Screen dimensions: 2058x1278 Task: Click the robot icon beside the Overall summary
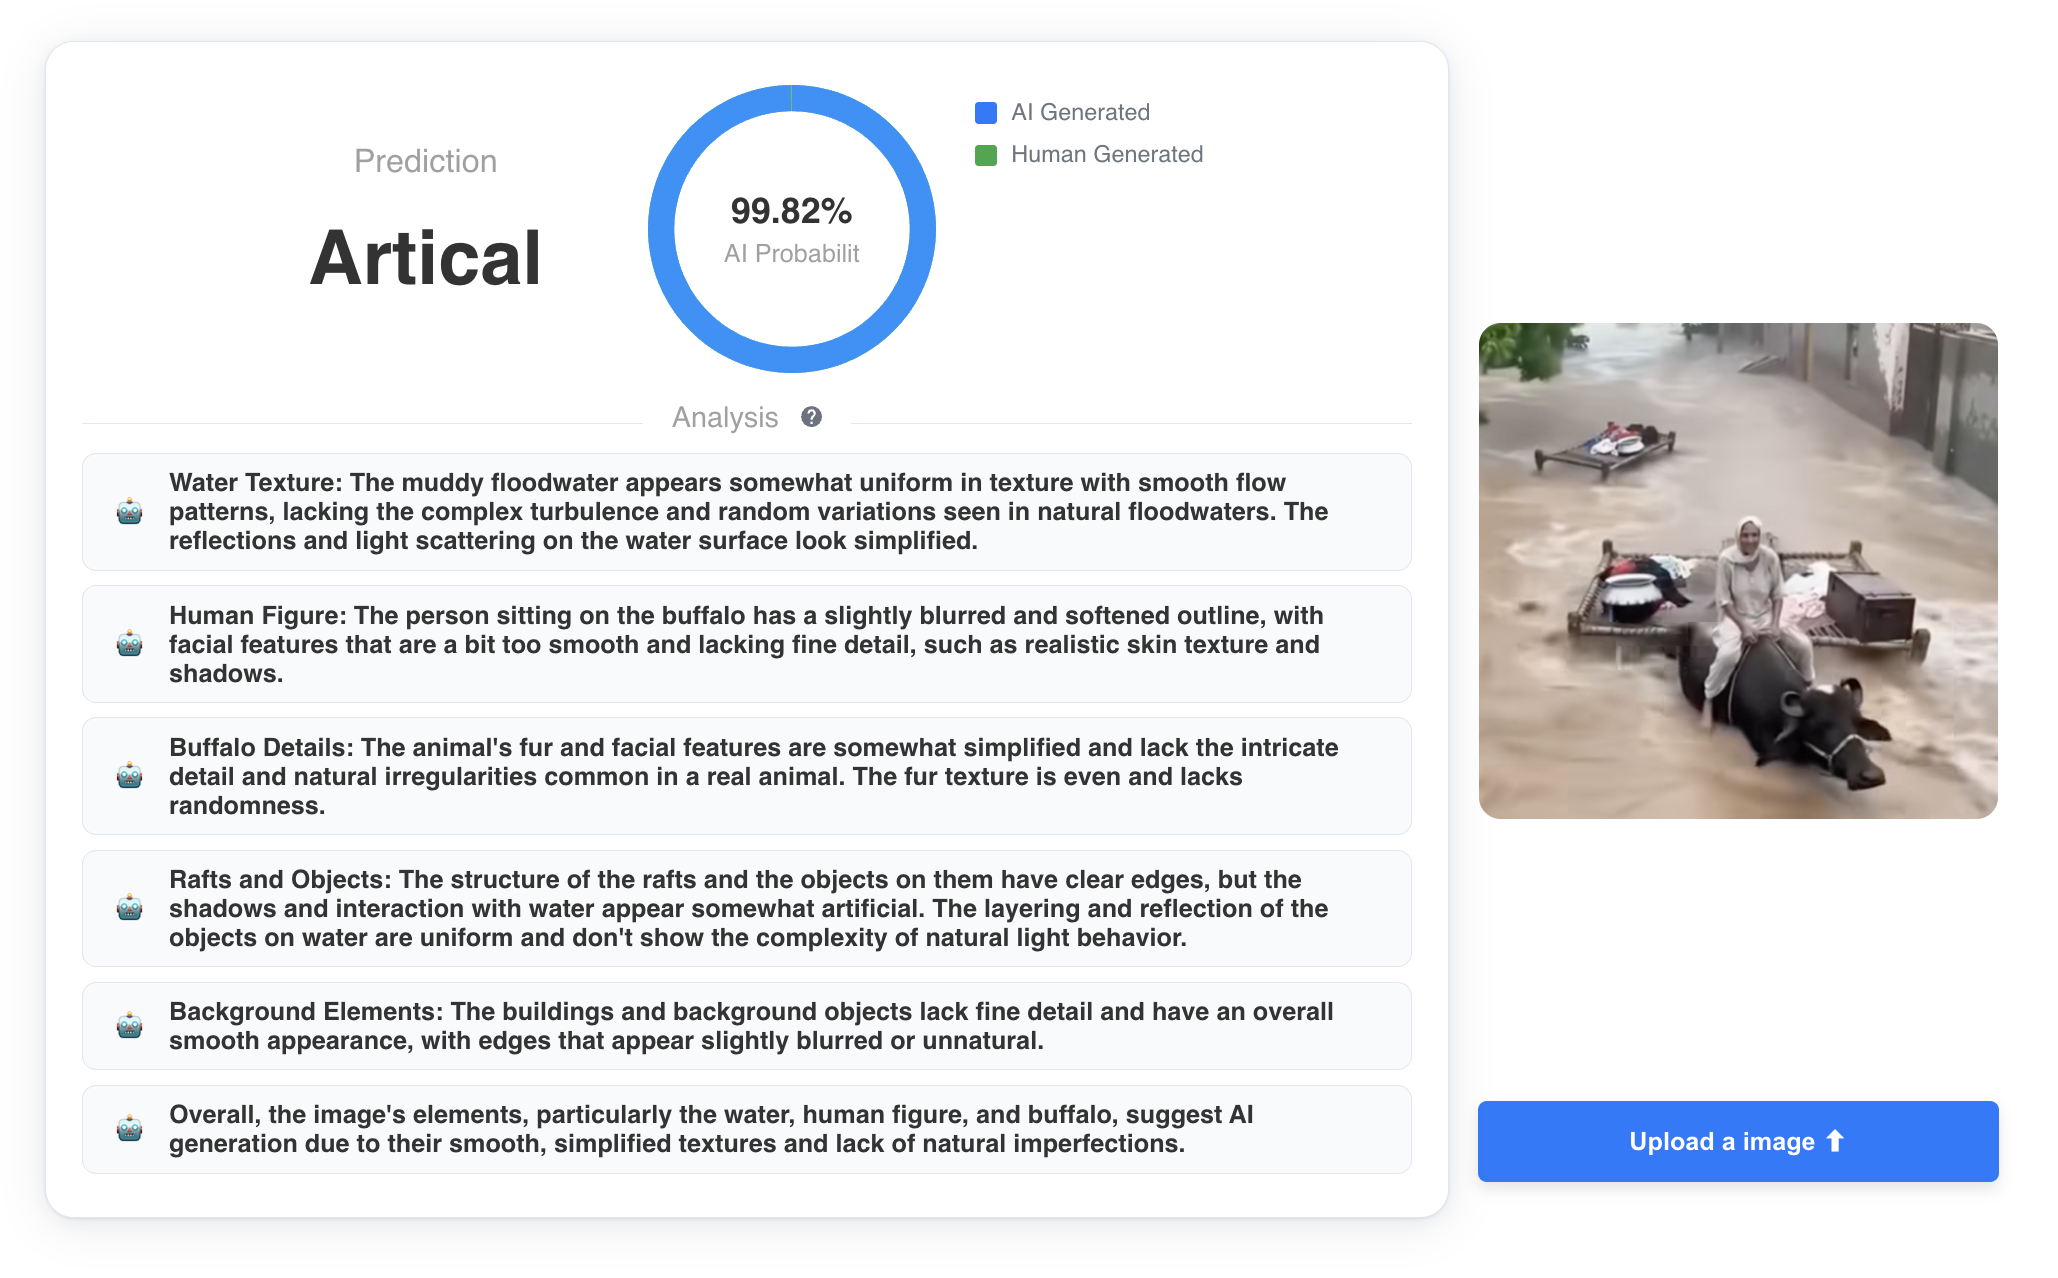pyautogui.click(x=130, y=1129)
